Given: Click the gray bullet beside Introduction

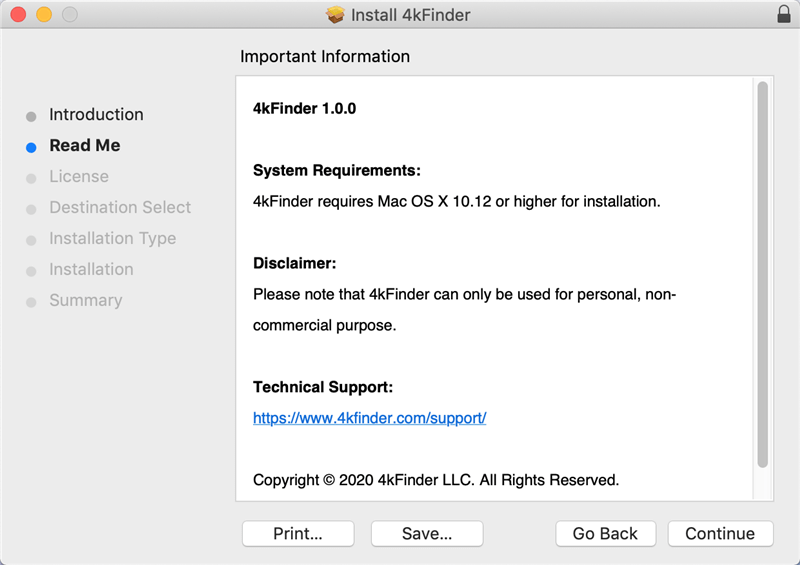Looking at the screenshot, I should (x=31, y=116).
